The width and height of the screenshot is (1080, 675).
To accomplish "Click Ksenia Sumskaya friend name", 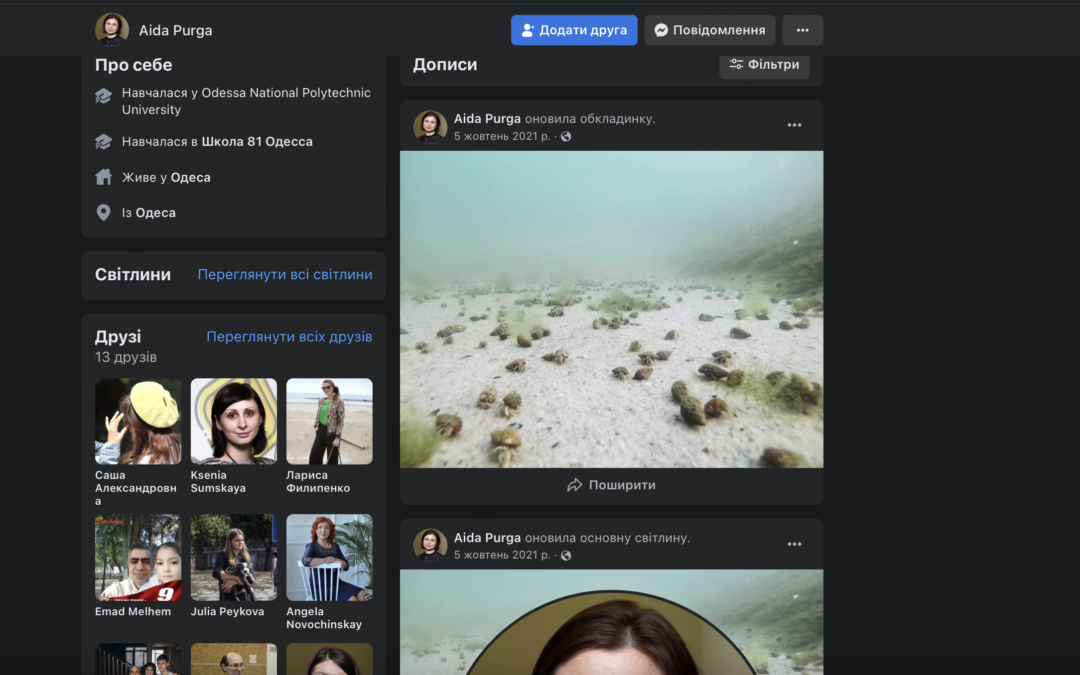I will 218,481.
